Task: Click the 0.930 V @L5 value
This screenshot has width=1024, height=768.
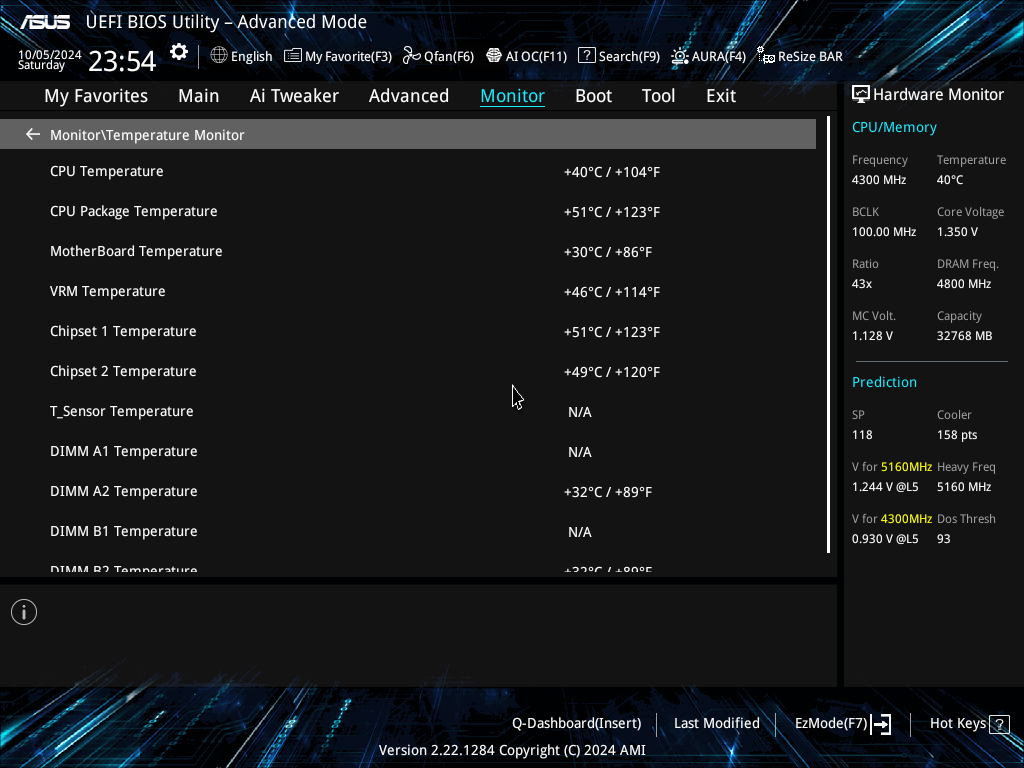Action: tap(885, 539)
